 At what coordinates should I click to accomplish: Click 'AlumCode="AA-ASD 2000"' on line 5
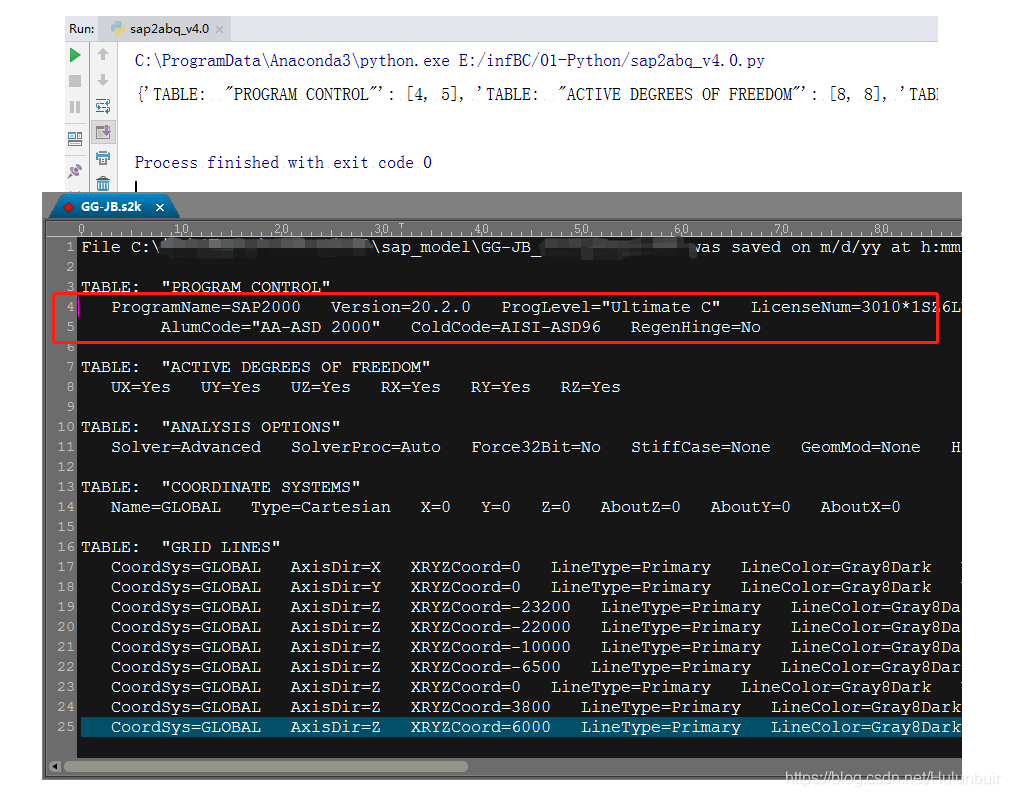point(270,327)
